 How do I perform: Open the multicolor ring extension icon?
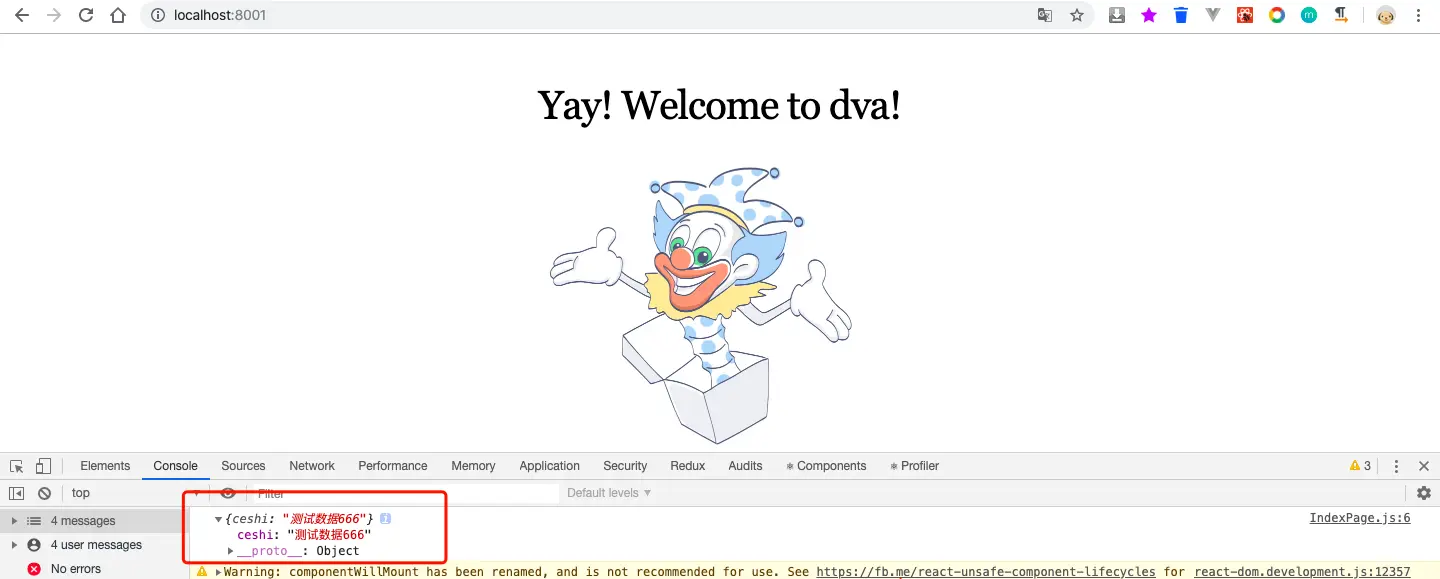pyautogui.click(x=1277, y=15)
